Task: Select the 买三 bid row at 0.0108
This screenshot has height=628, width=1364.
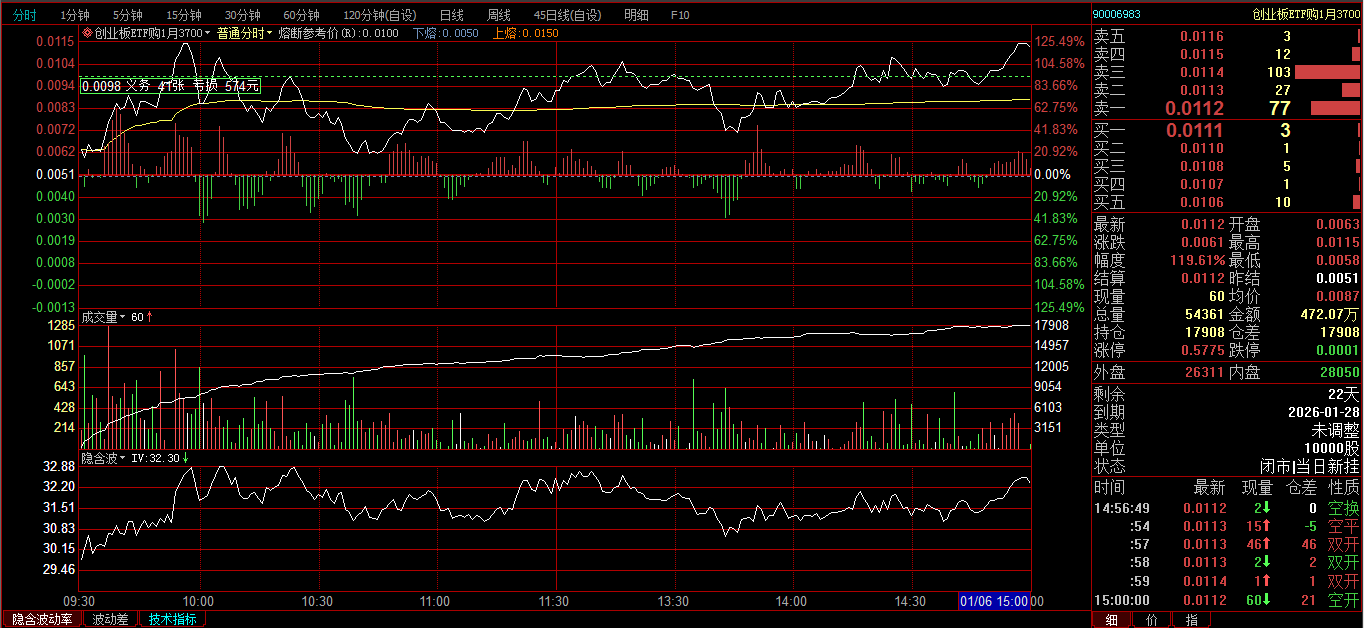Action: [x=1226, y=167]
